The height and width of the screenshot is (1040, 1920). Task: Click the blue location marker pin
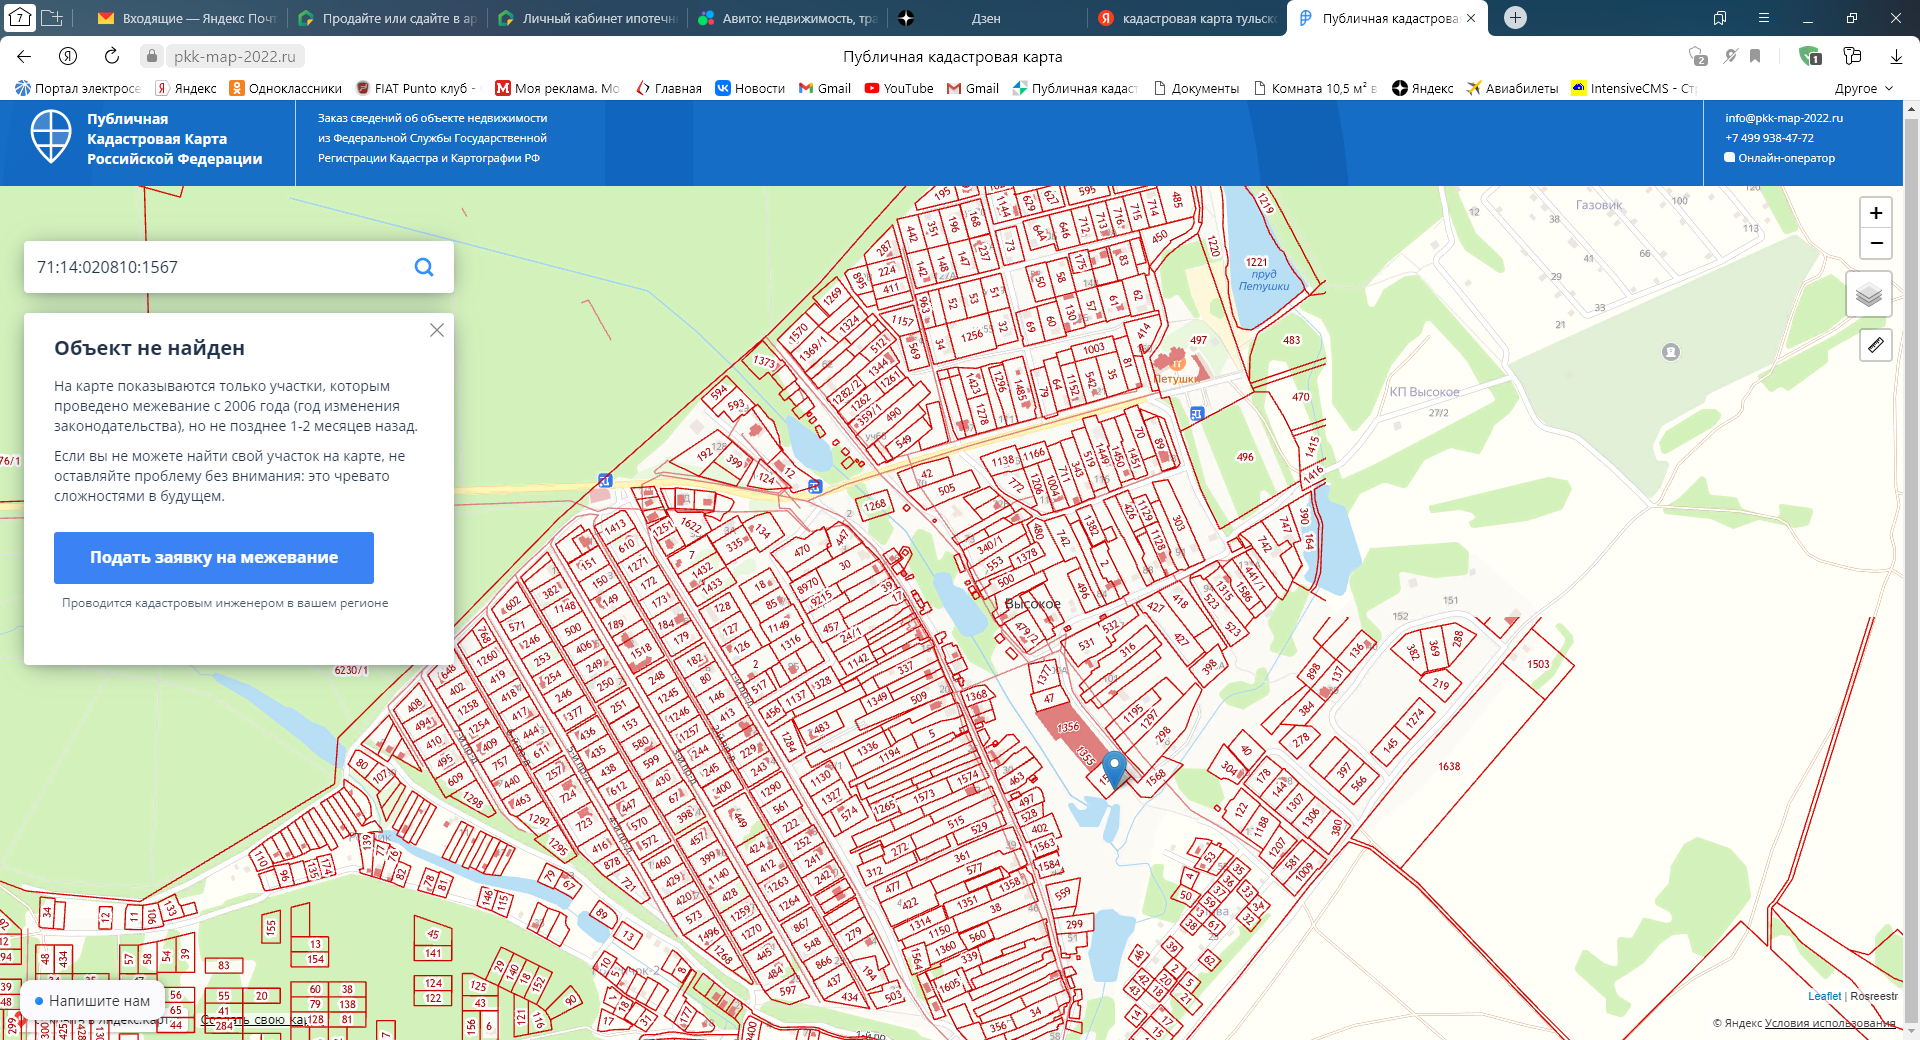[1114, 768]
